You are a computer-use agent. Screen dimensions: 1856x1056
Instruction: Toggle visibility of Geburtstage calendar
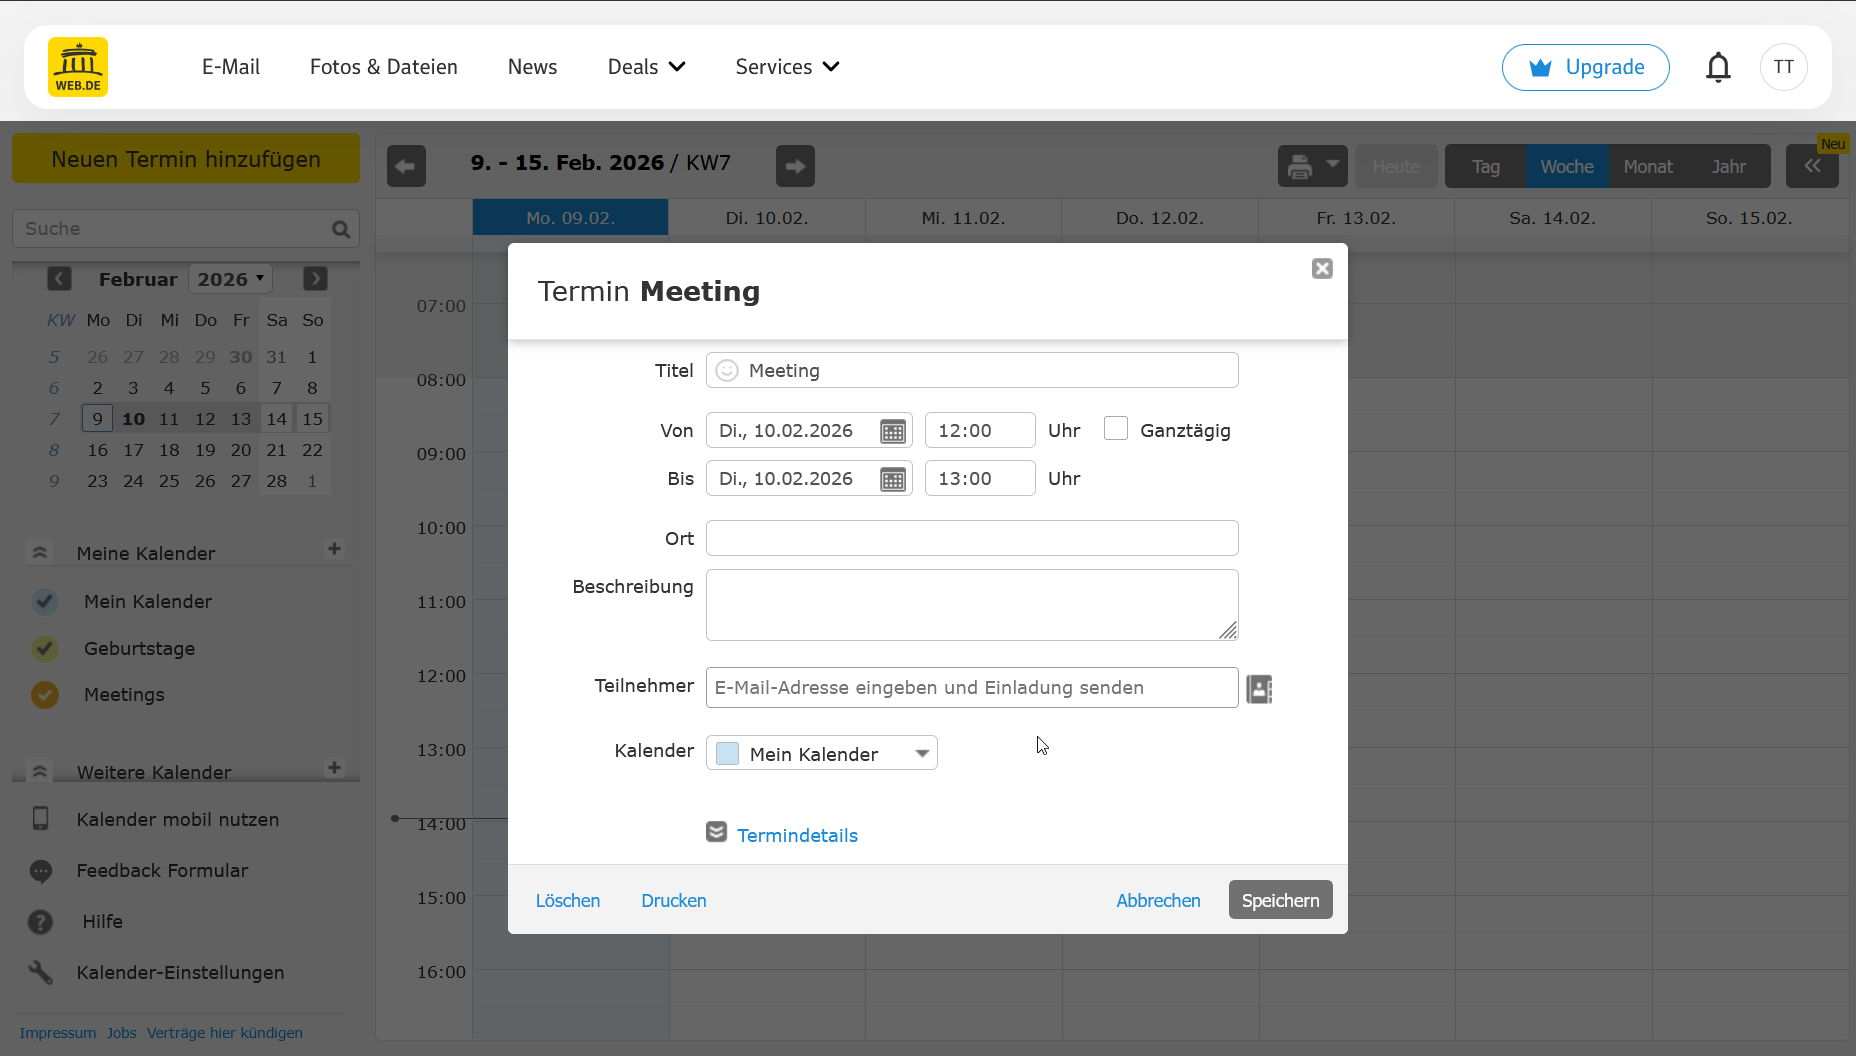point(45,649)
